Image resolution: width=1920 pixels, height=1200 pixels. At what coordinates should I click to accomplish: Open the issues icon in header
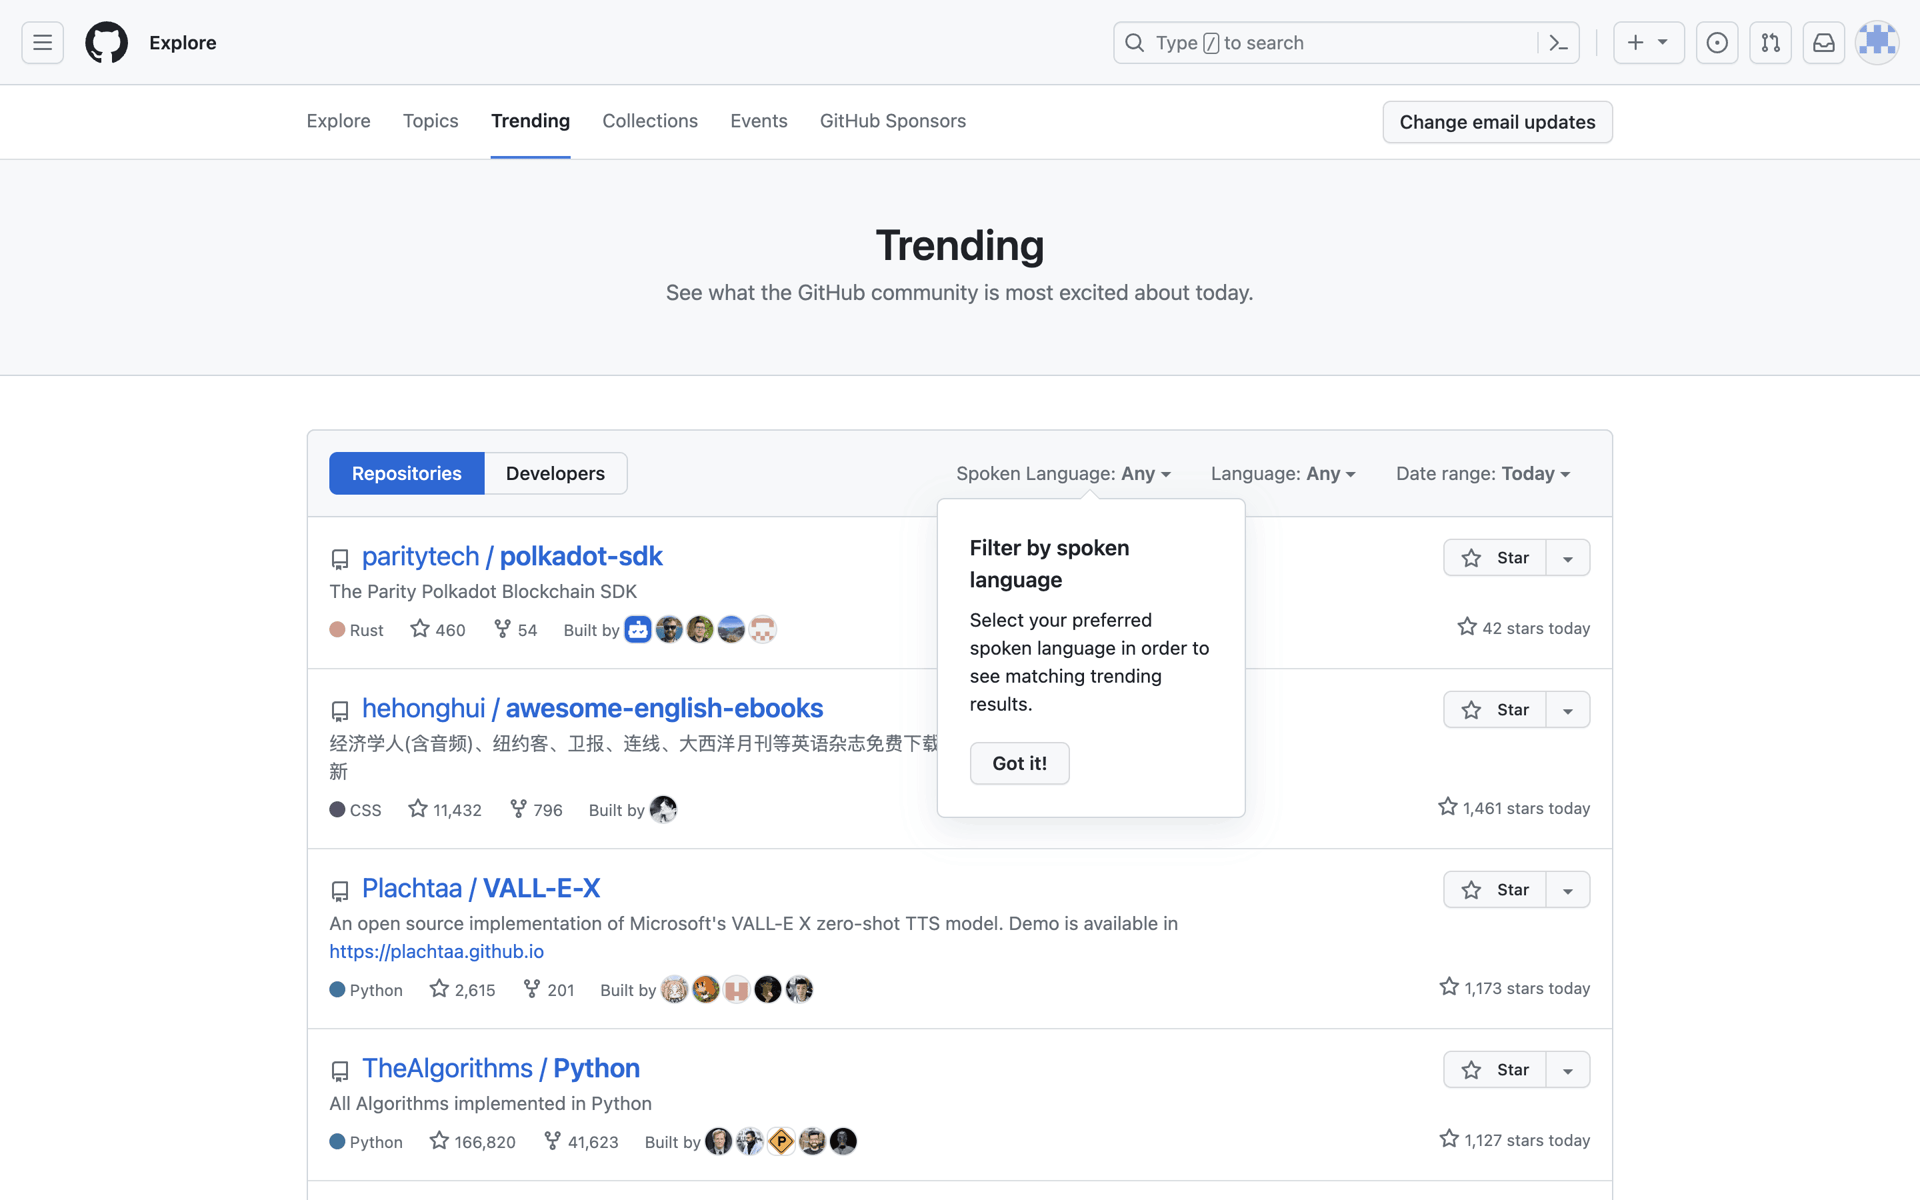pos(1717,43)
